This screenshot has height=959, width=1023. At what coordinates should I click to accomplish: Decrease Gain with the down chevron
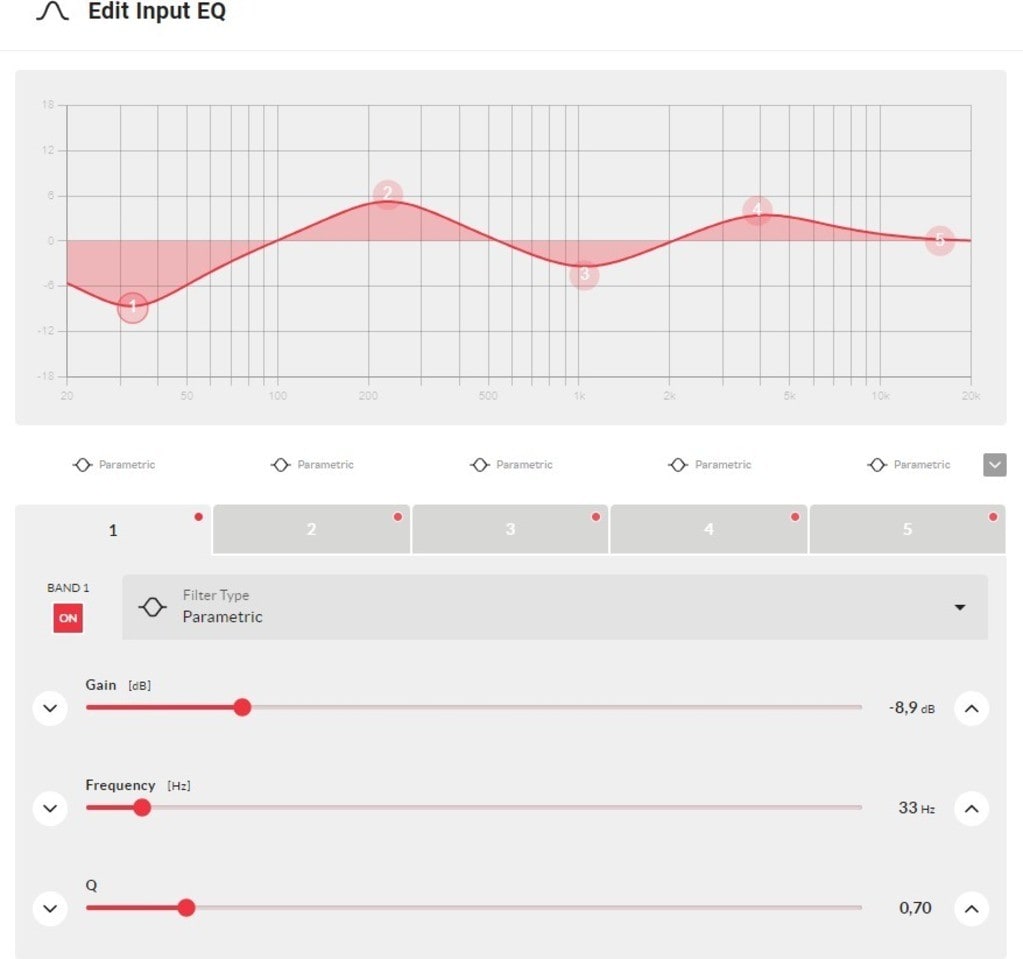click(50, 709)
